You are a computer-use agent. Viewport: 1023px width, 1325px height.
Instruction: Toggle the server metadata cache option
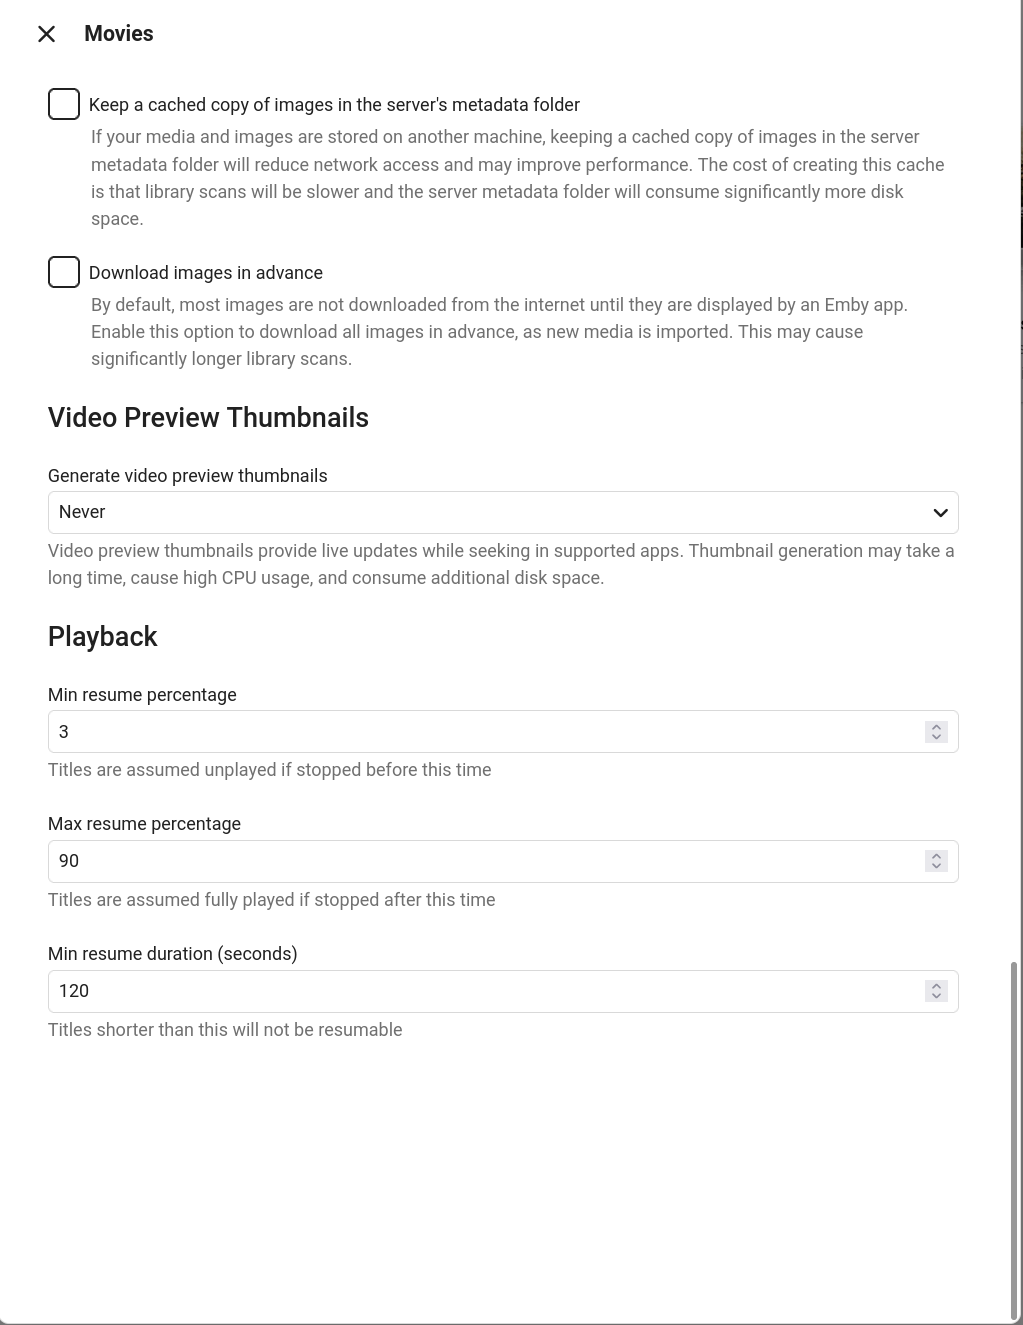(63, 103)
